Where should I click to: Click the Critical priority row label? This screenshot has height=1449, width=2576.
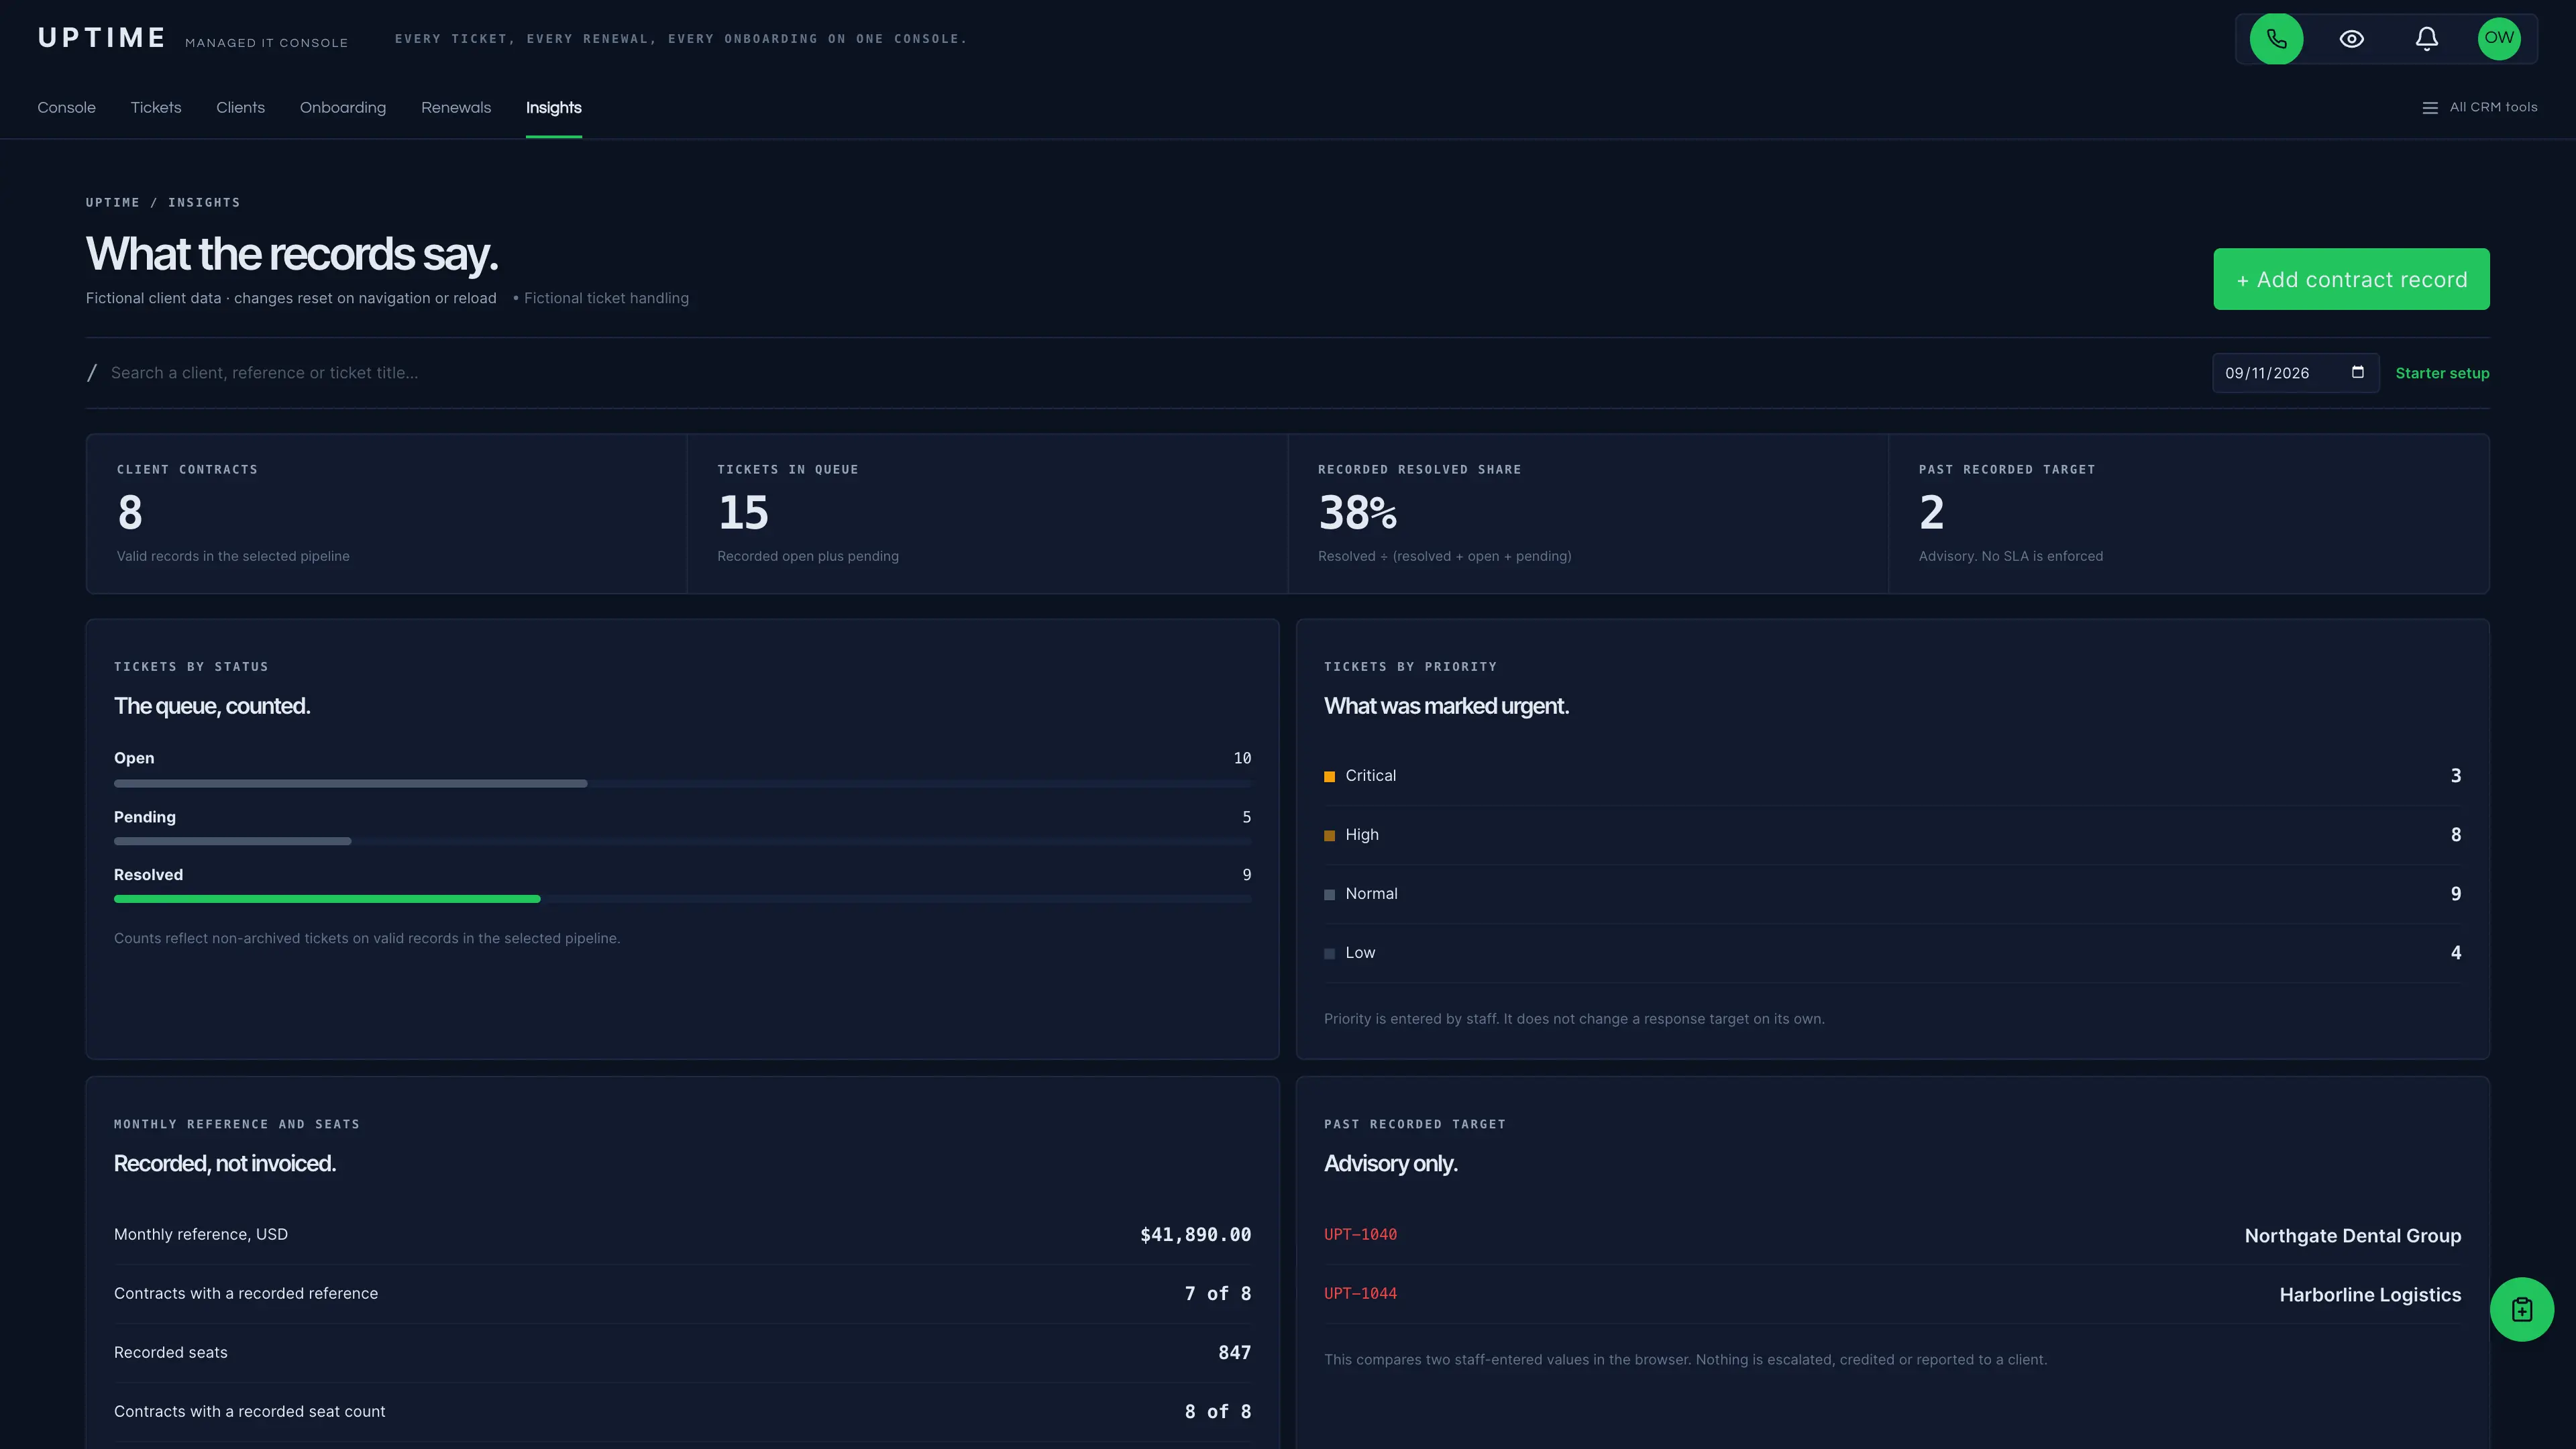coord(1370,776)
